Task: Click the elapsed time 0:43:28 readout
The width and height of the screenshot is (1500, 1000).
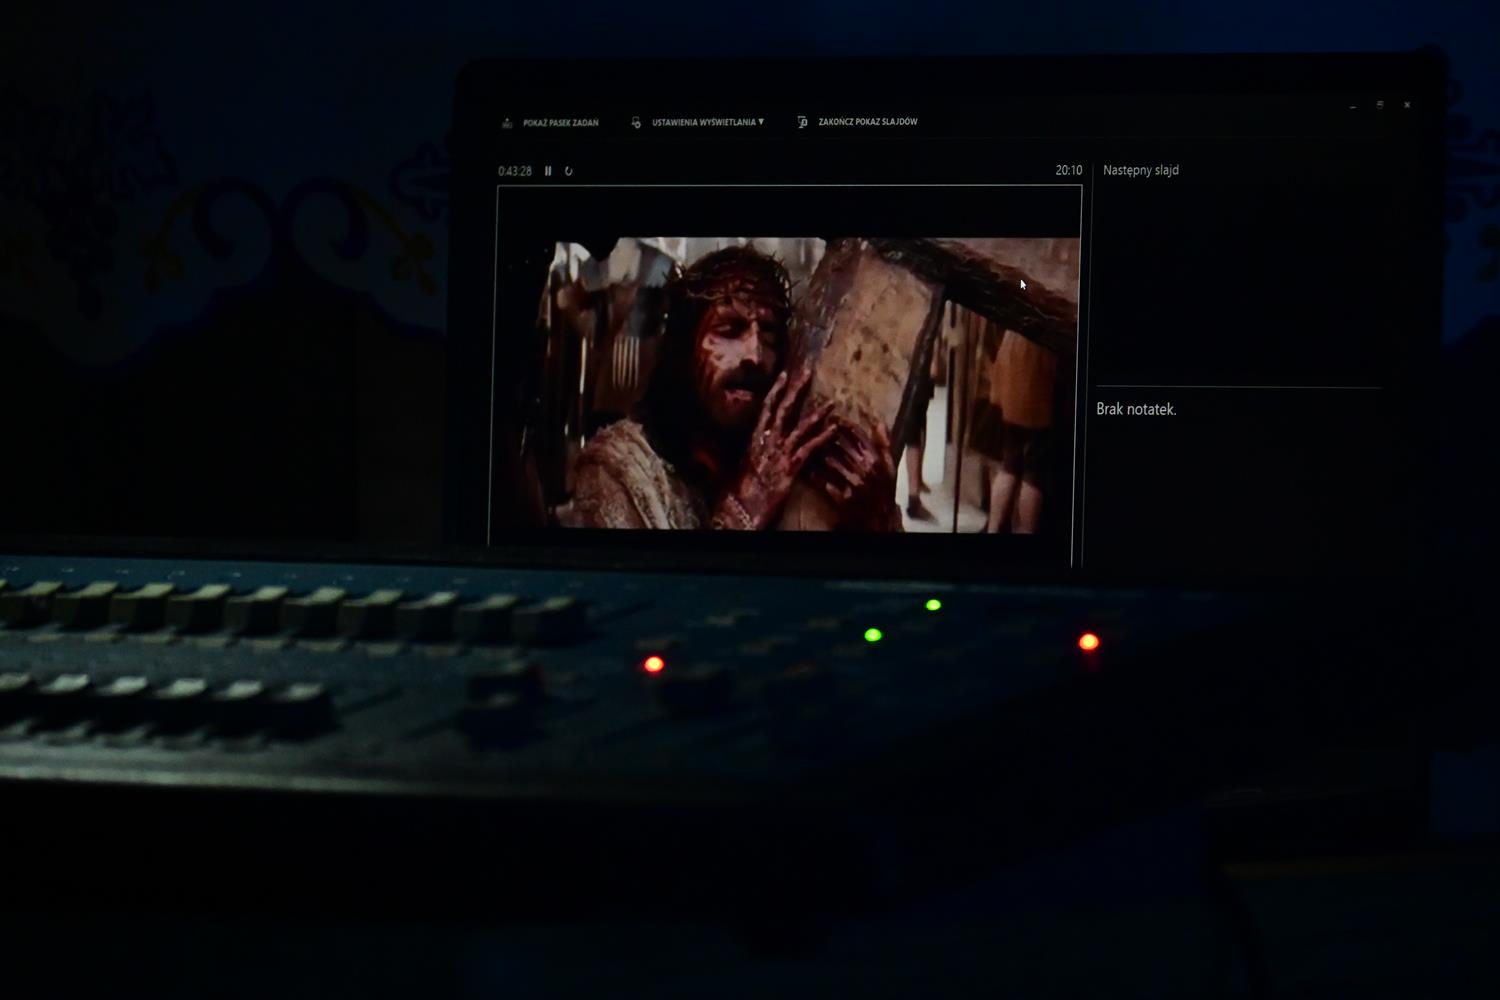Action: [515, 171]
